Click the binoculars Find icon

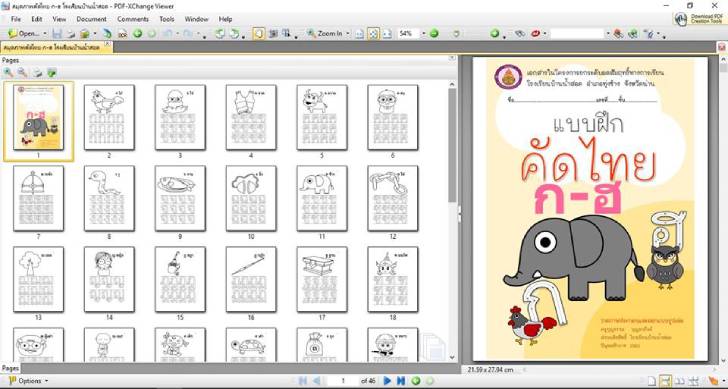click(520, 33)
